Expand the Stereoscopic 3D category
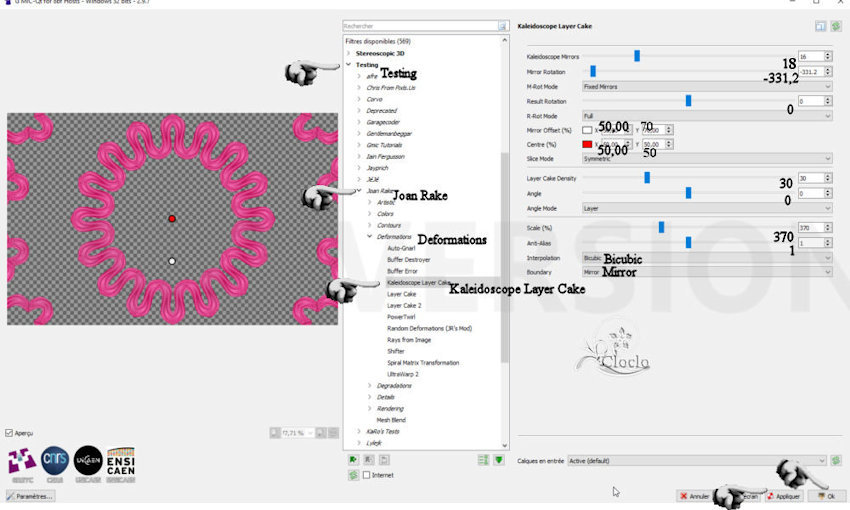 [349, 52]
